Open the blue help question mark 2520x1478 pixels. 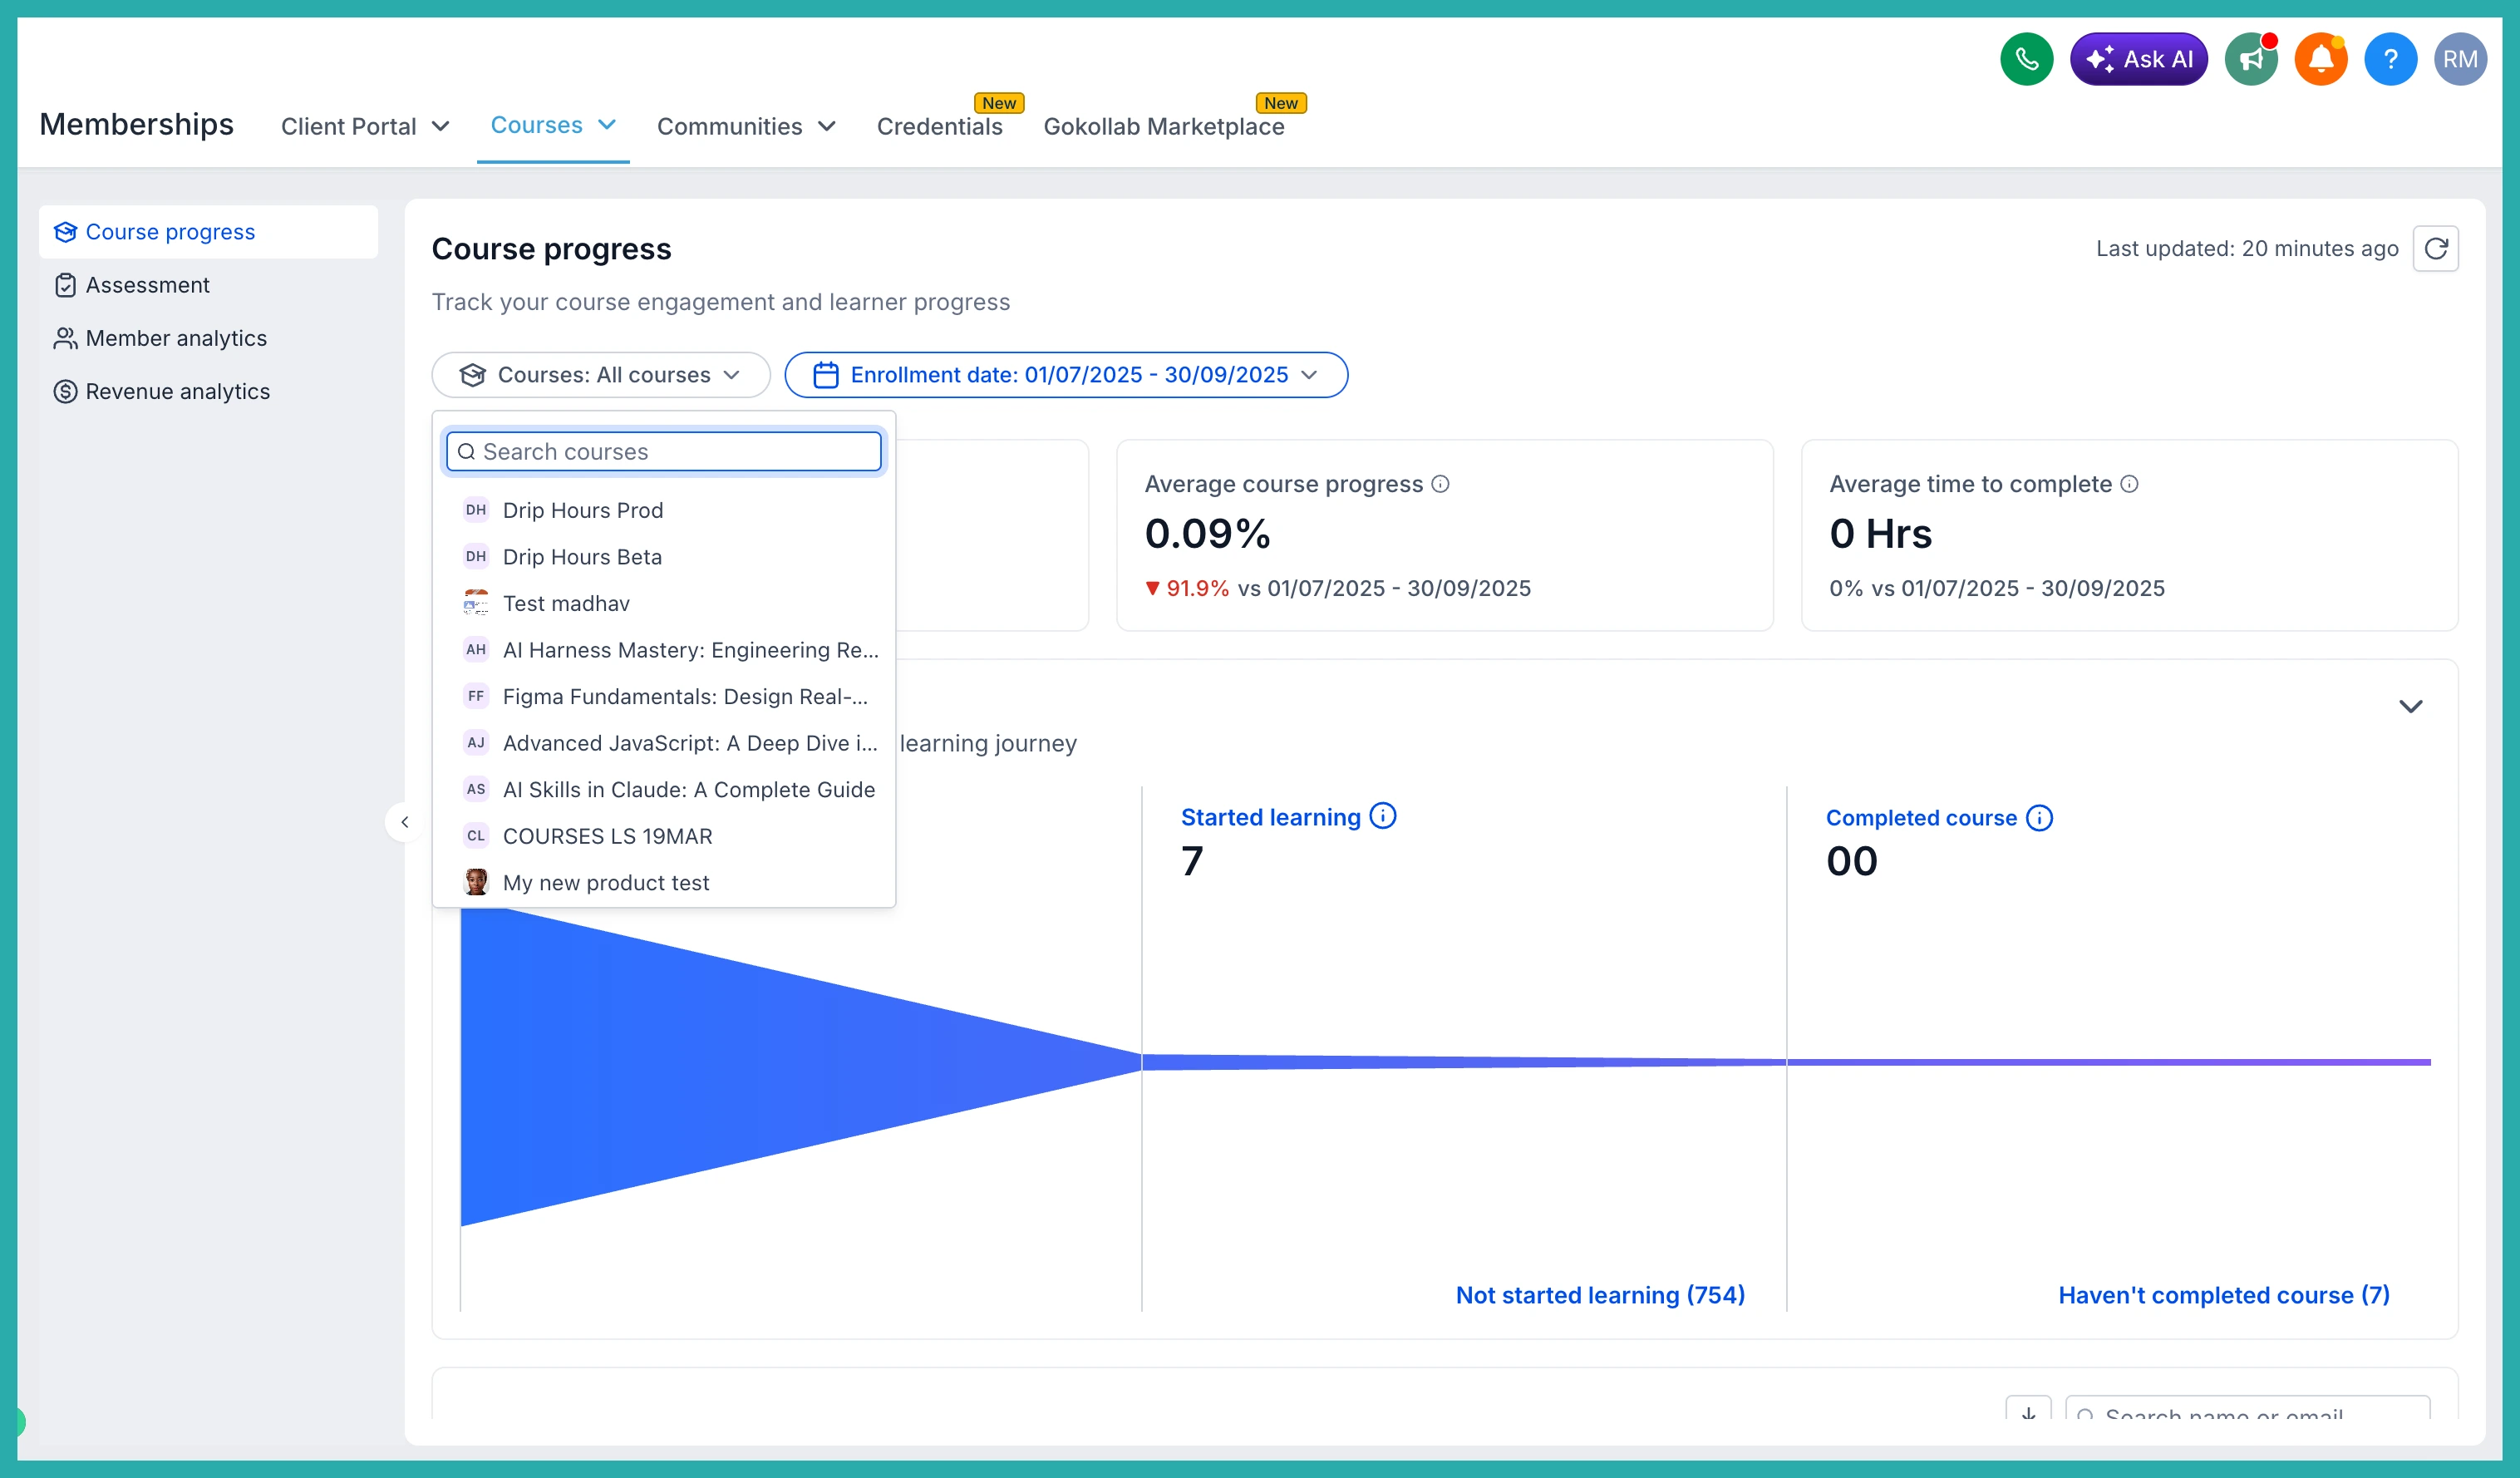click(2390, 59)
